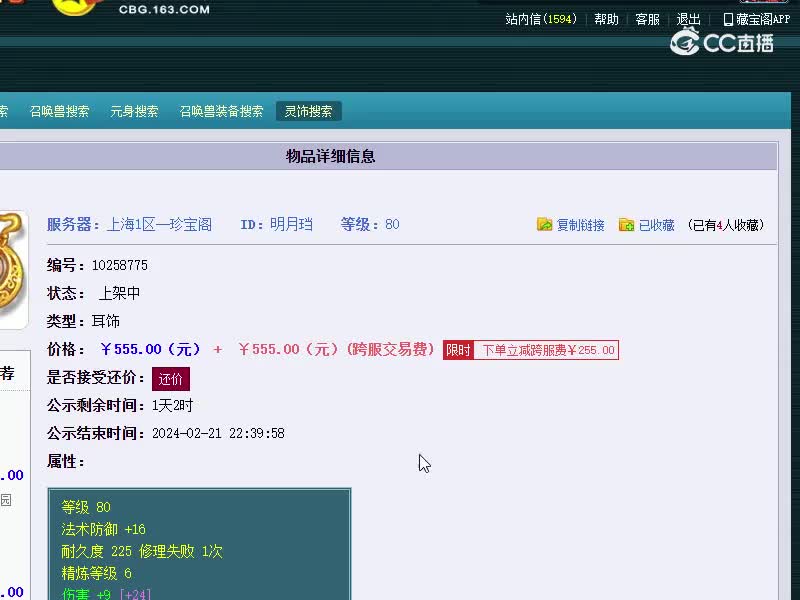Click CBG.163.COM site logo text
The width and height of the screenshot is (800, 600).
point(164,9)
